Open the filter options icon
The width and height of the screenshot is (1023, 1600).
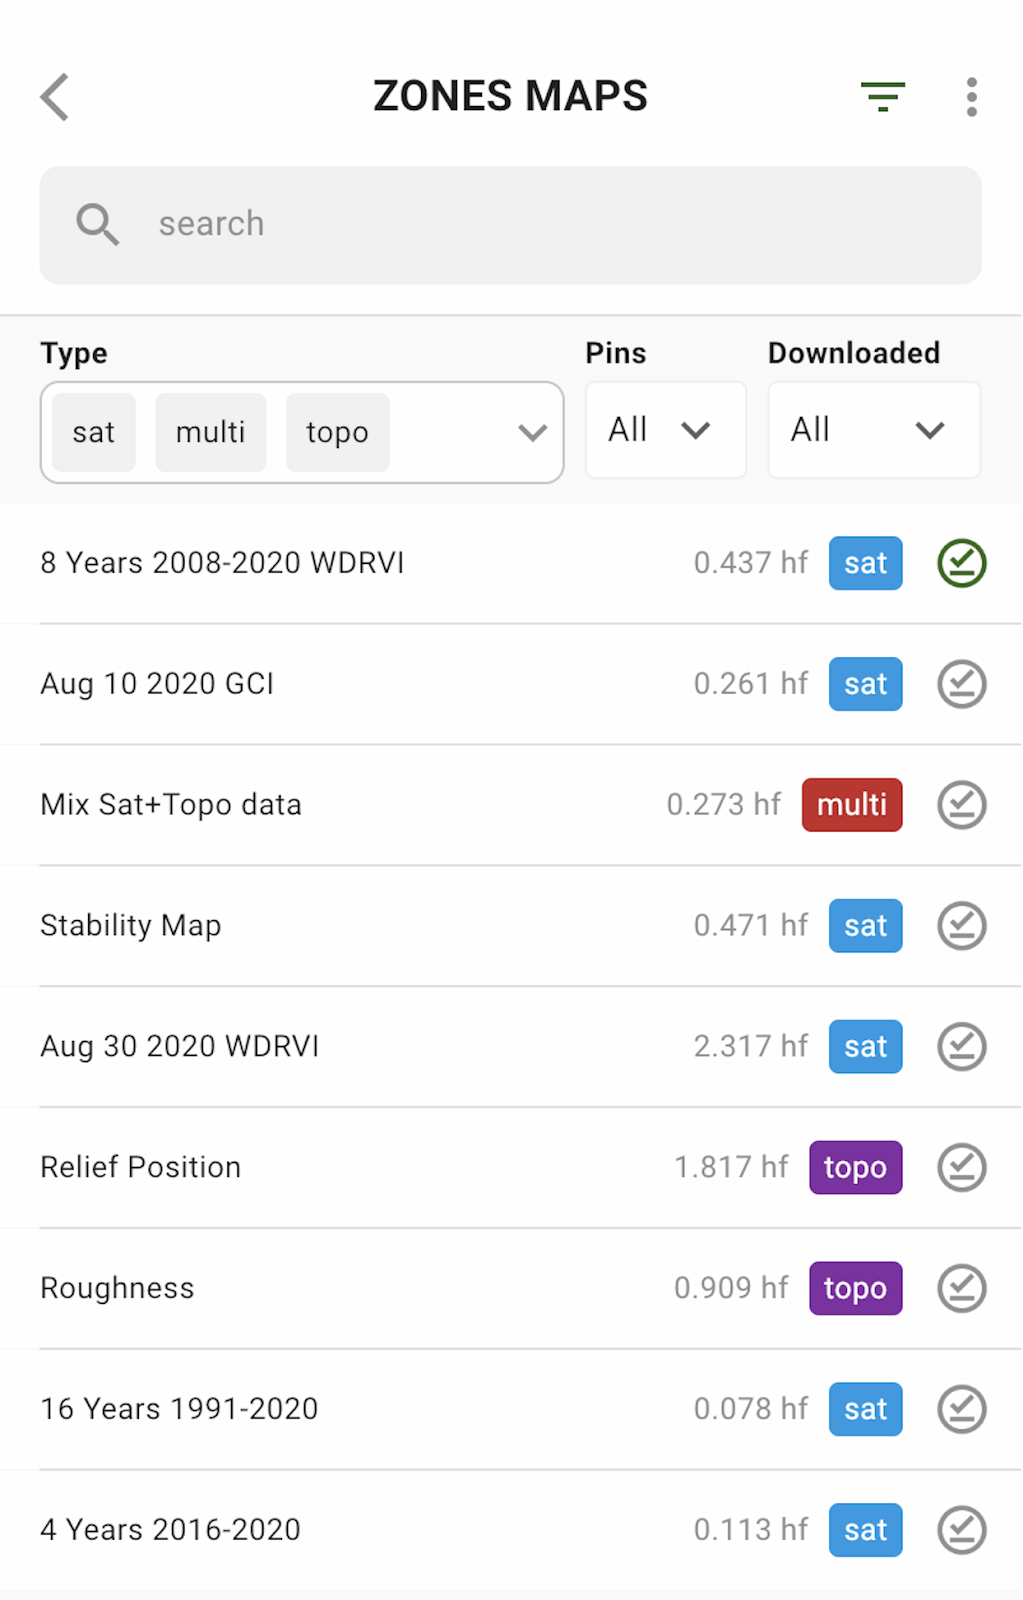(x=883, y=96)
